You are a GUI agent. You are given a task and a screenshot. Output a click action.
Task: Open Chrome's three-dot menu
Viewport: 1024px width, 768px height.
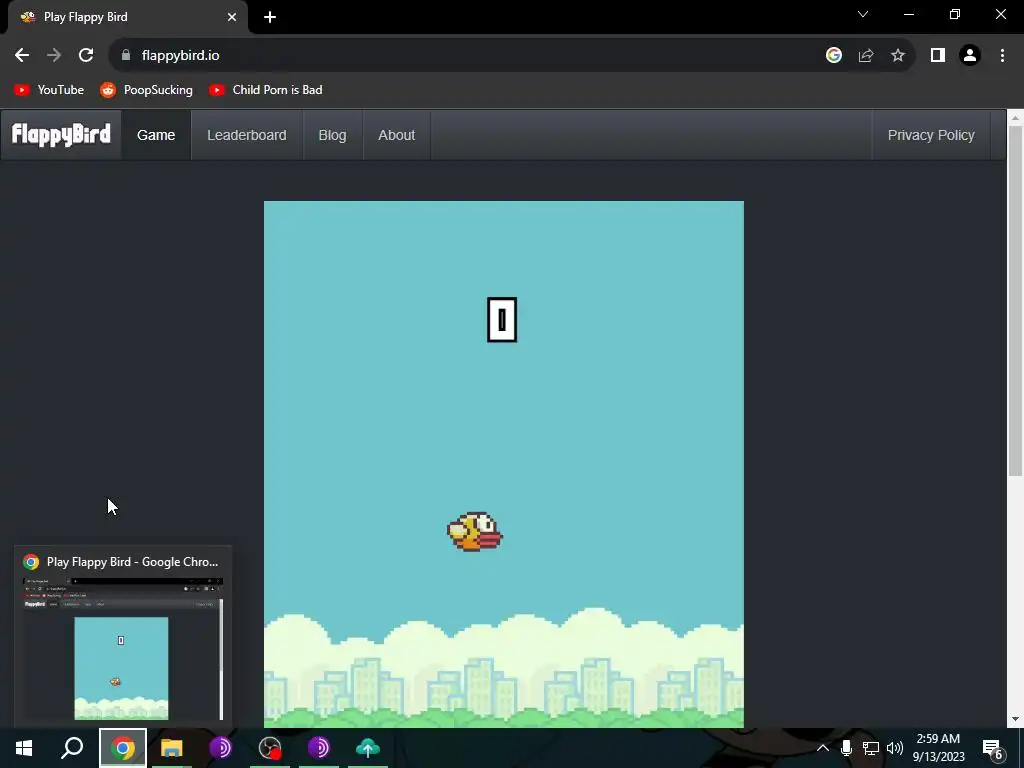point(1002,56)
